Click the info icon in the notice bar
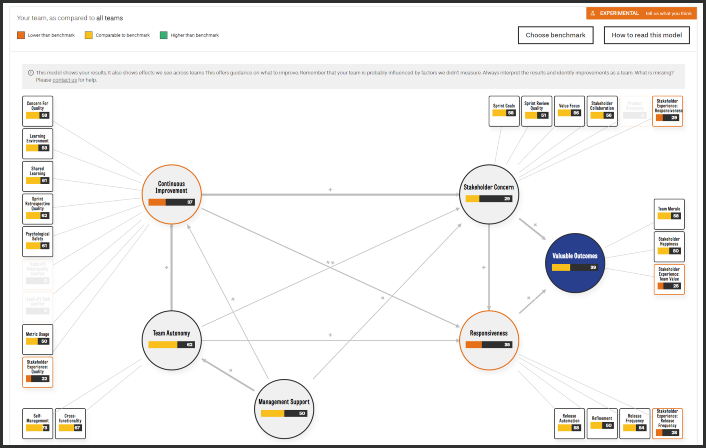706x448 pixels. pos(31,72)
